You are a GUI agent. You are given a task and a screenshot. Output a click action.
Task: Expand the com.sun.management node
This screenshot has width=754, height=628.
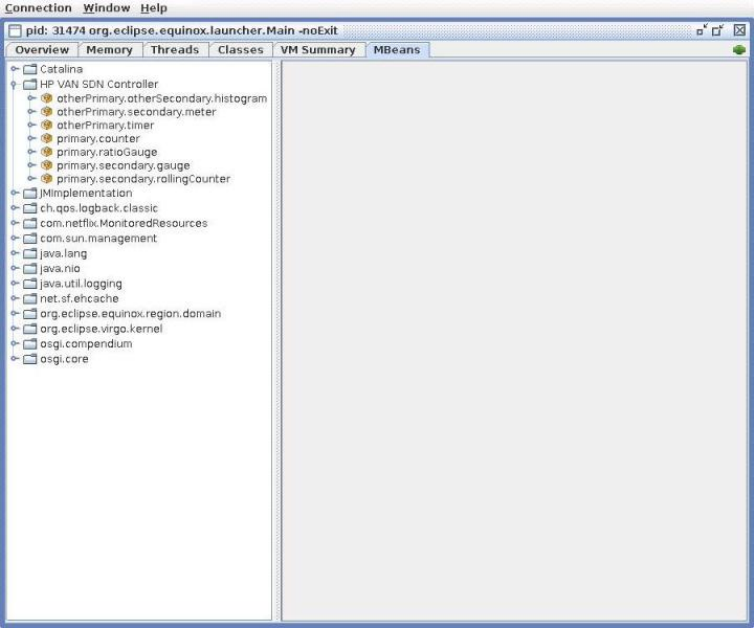coord(15,239)
